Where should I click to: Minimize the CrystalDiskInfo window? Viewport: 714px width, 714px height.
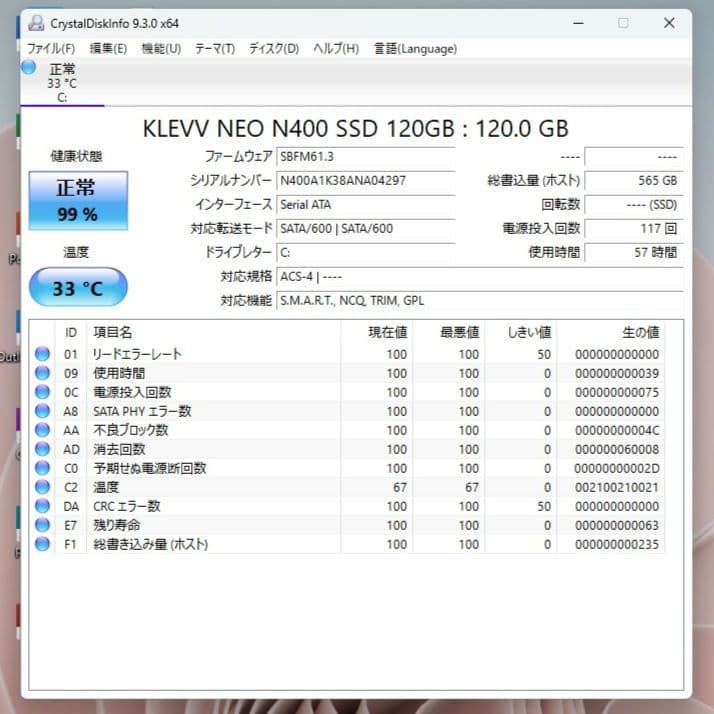coord(578,23)
